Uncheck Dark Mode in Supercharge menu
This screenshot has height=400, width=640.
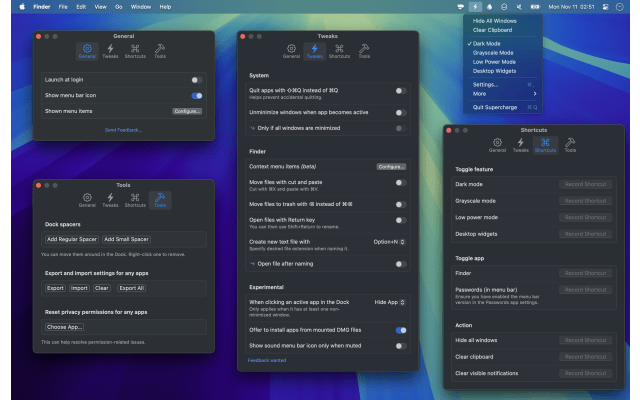click(487, 43)
